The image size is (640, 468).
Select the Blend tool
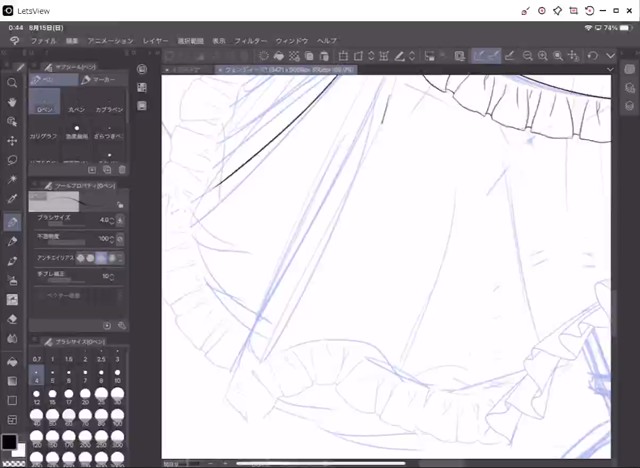point(12,338)
